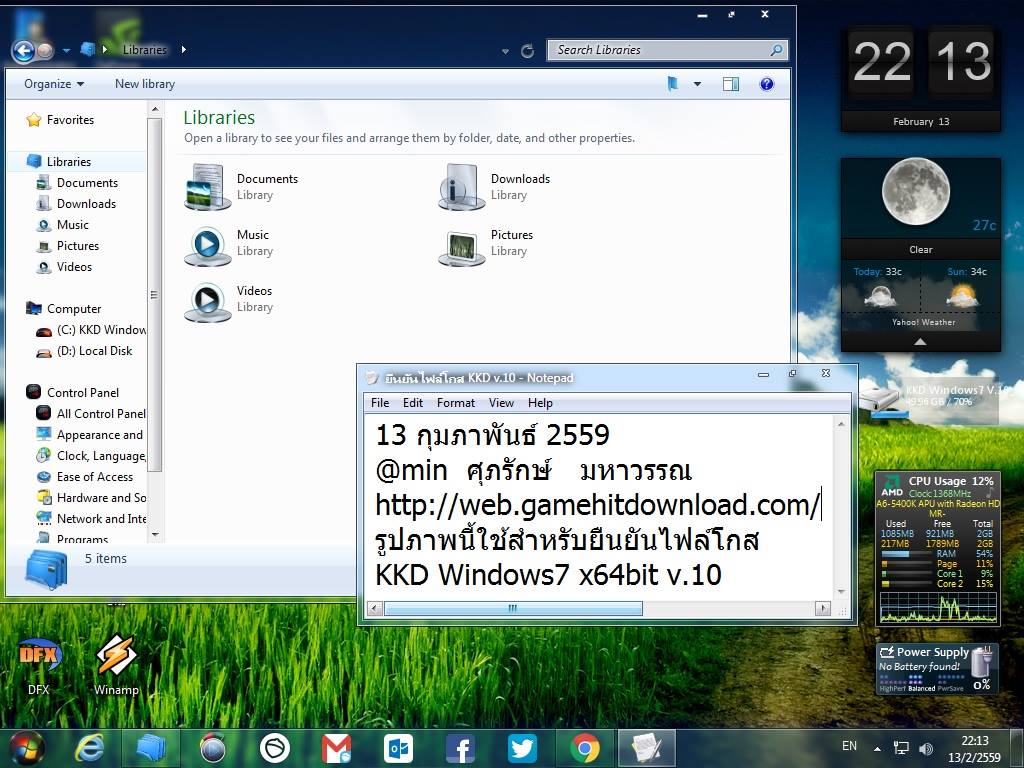Image resolution: width=1024 pixels, height=768 pixels.
Task: Open Twitter taskbar icon
Action: click(x=522, y=748)
